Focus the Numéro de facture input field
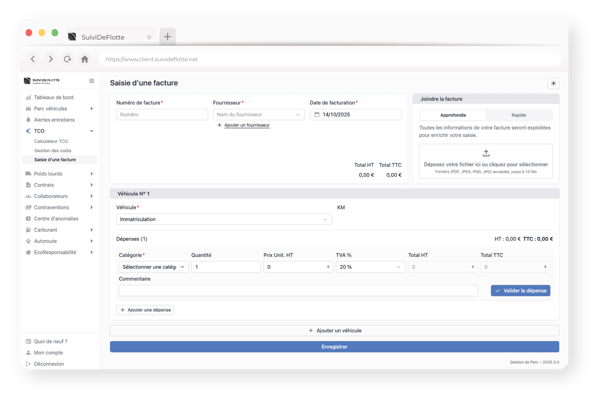Image resolution: width=600 pixels, height=401 pixels. [x=162, y=114]
